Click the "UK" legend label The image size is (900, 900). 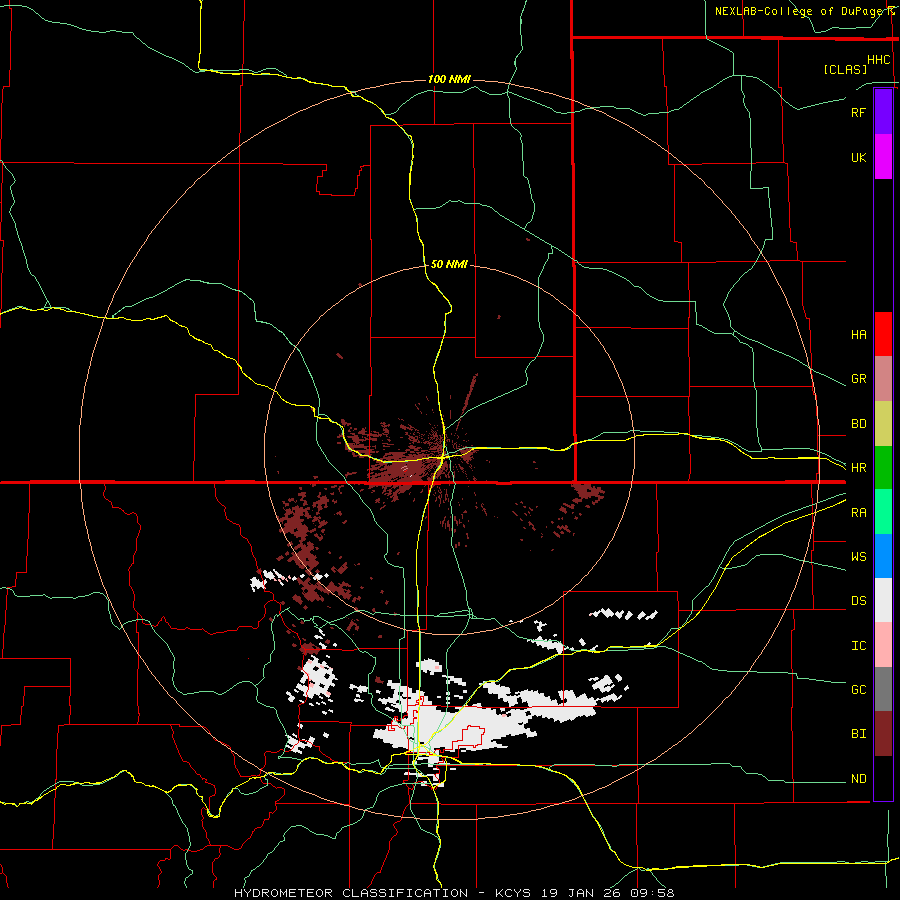[859, 157]
